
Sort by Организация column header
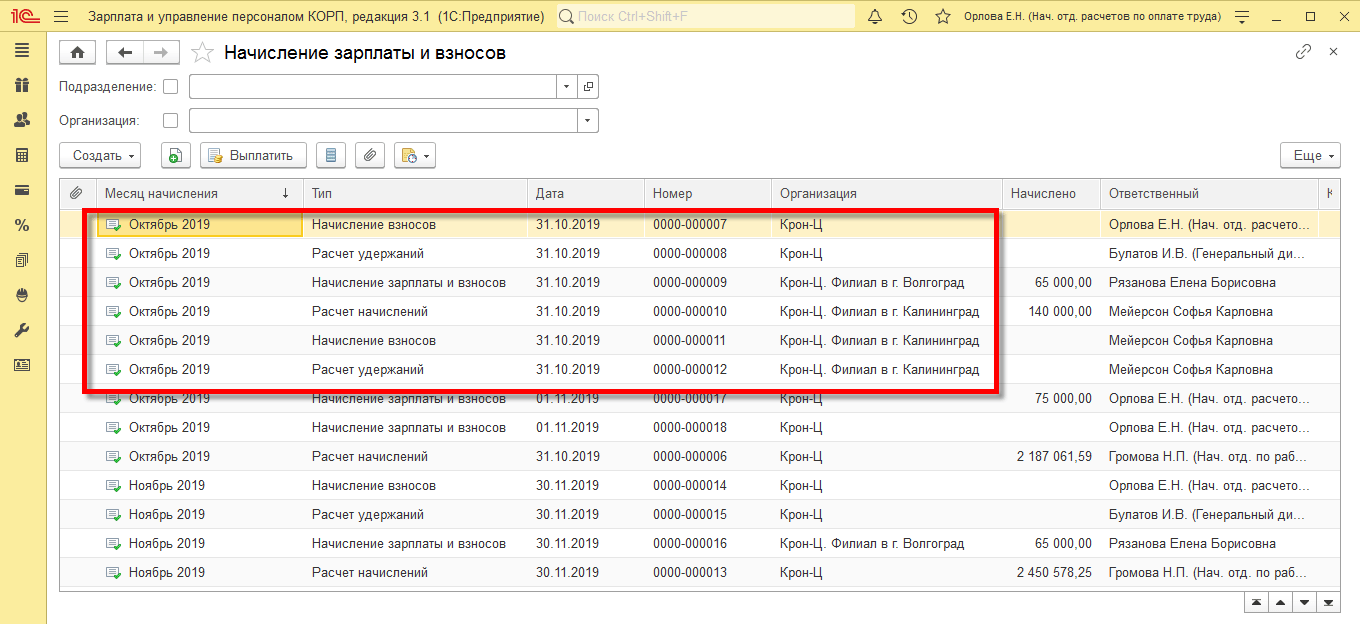[x=887, y=194]
